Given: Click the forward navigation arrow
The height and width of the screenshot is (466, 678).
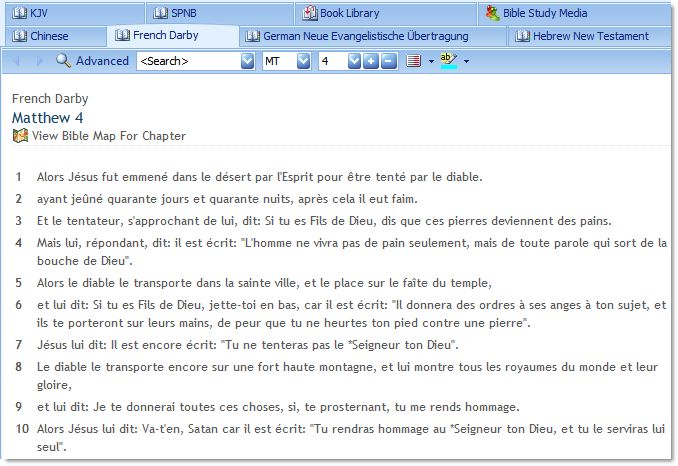Looking at the screenshot, I should point(39,61).
